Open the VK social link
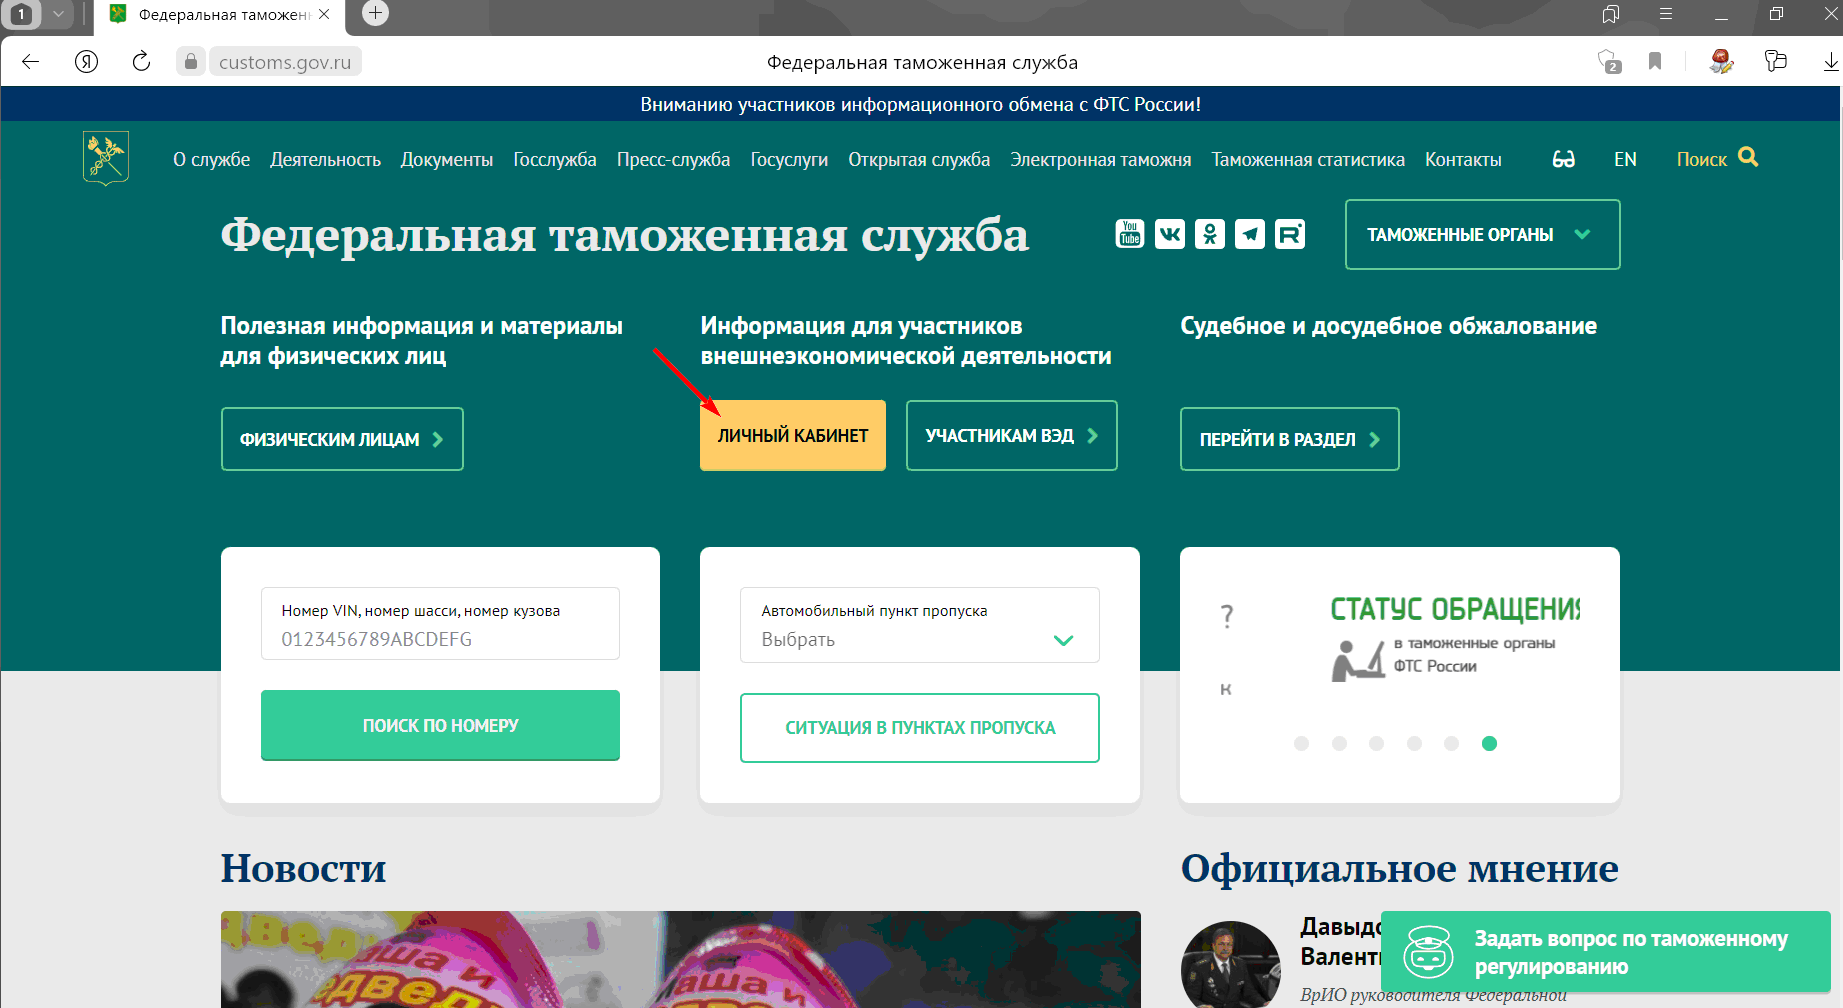 pyautogui.click(x=1170, y=234)
